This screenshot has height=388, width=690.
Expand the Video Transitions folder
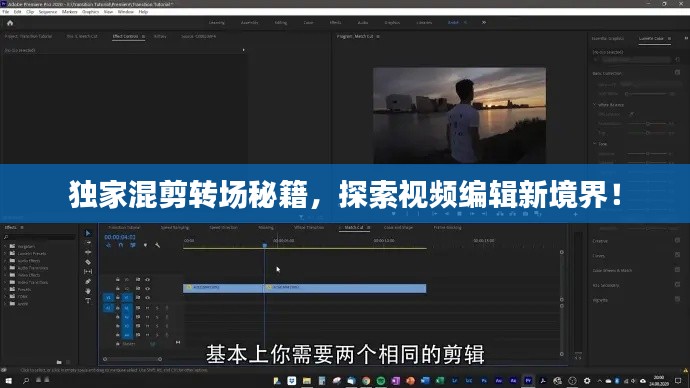point(5,282)
